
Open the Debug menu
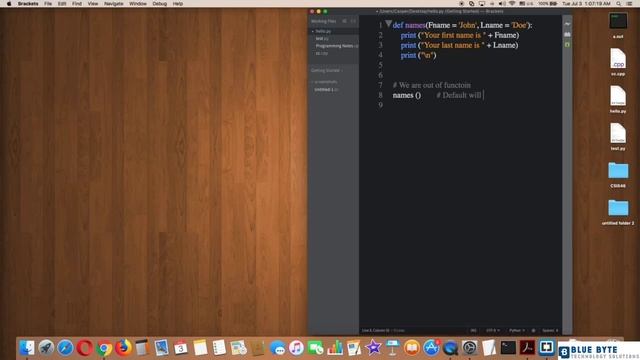point(159,4)
